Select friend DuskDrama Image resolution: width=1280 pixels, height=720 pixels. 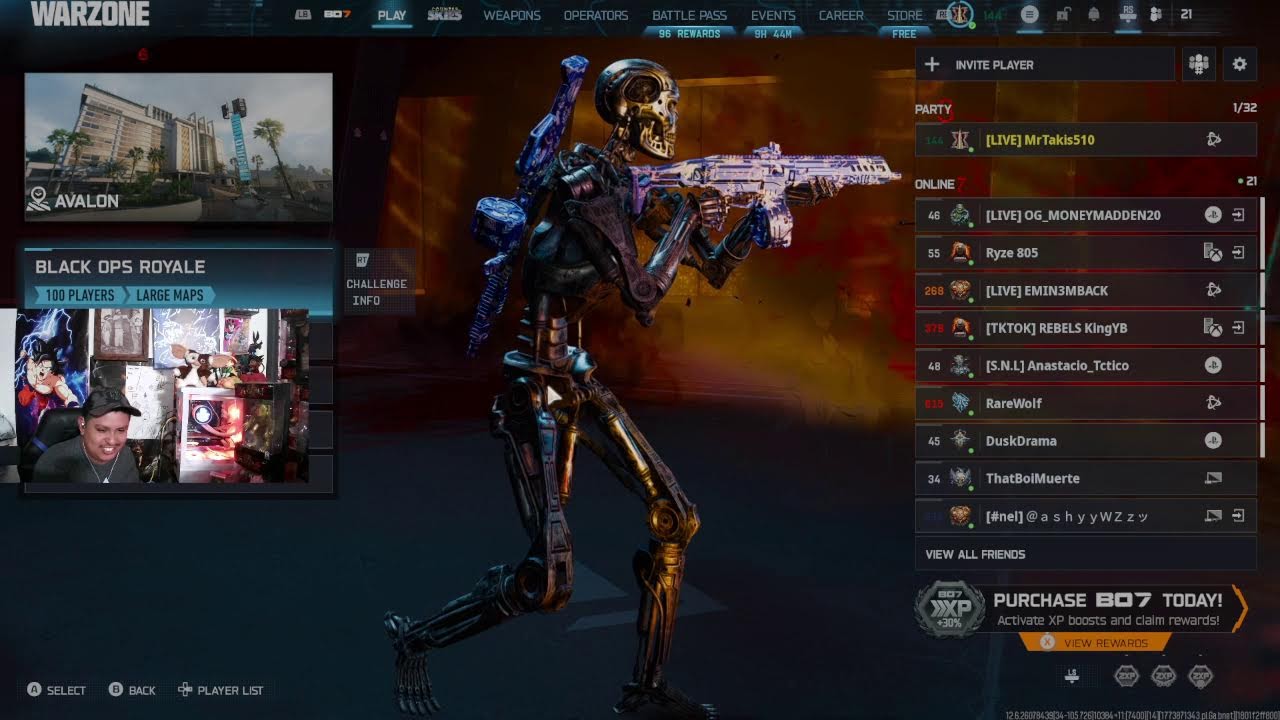[1085, 441]
